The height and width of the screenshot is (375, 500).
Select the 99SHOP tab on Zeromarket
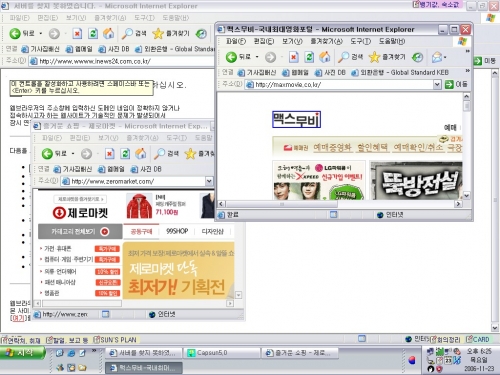point(177,231)
